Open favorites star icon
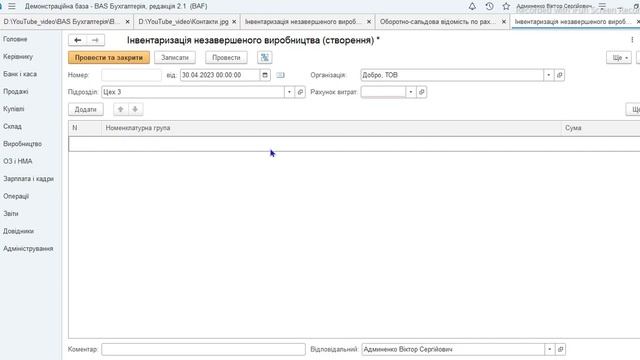Screen dimensions: 640x360 [x=506, y=6]
